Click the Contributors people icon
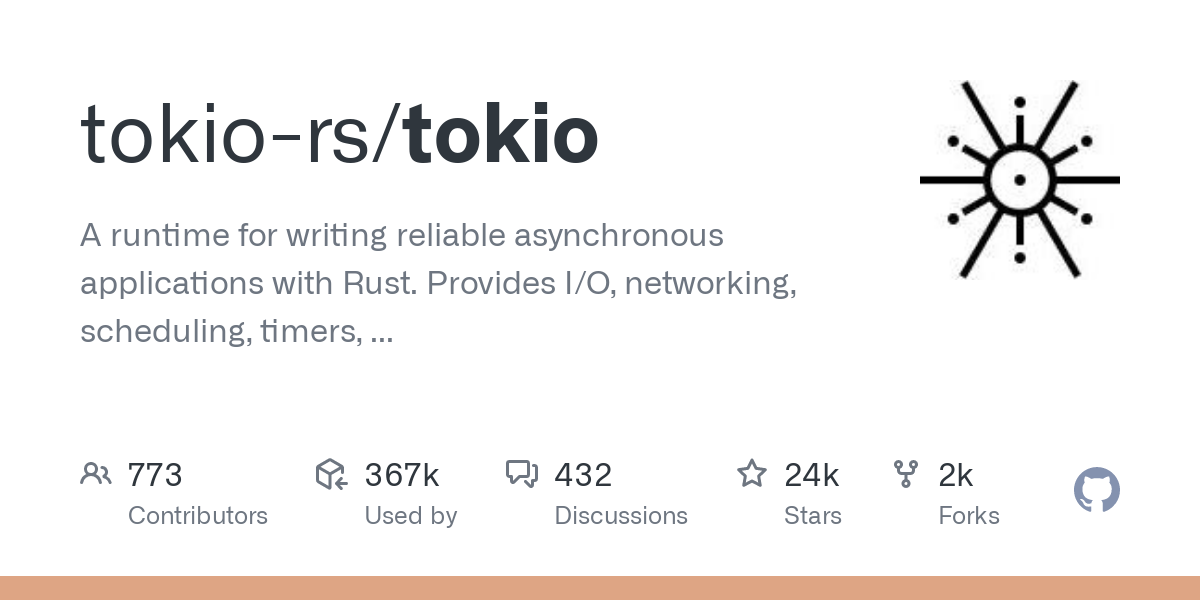The width and height of the screenshot is (1200, 600). [x=96, y=473]
